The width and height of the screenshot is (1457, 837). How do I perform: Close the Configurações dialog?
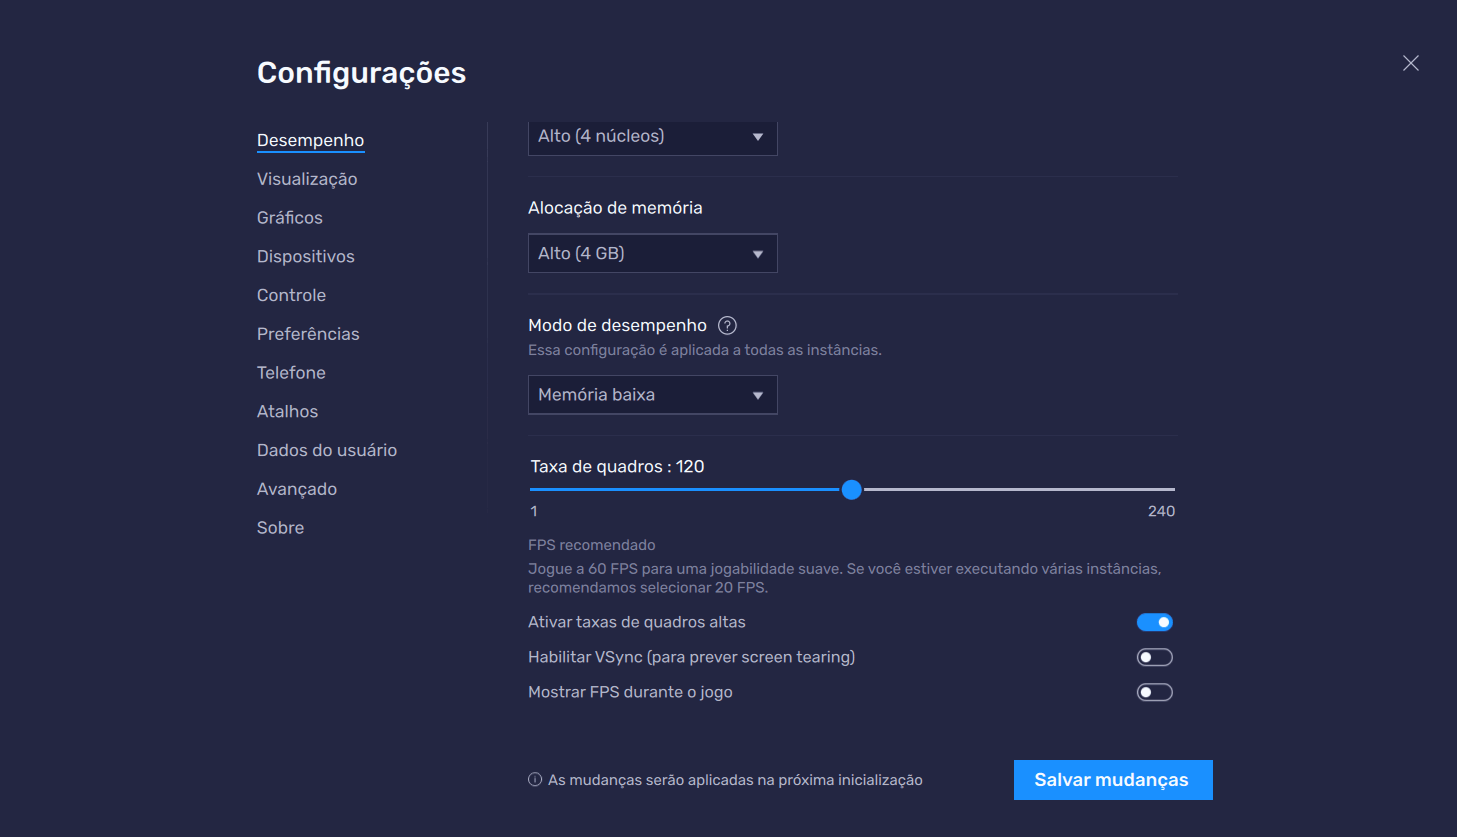[1411, 63]
